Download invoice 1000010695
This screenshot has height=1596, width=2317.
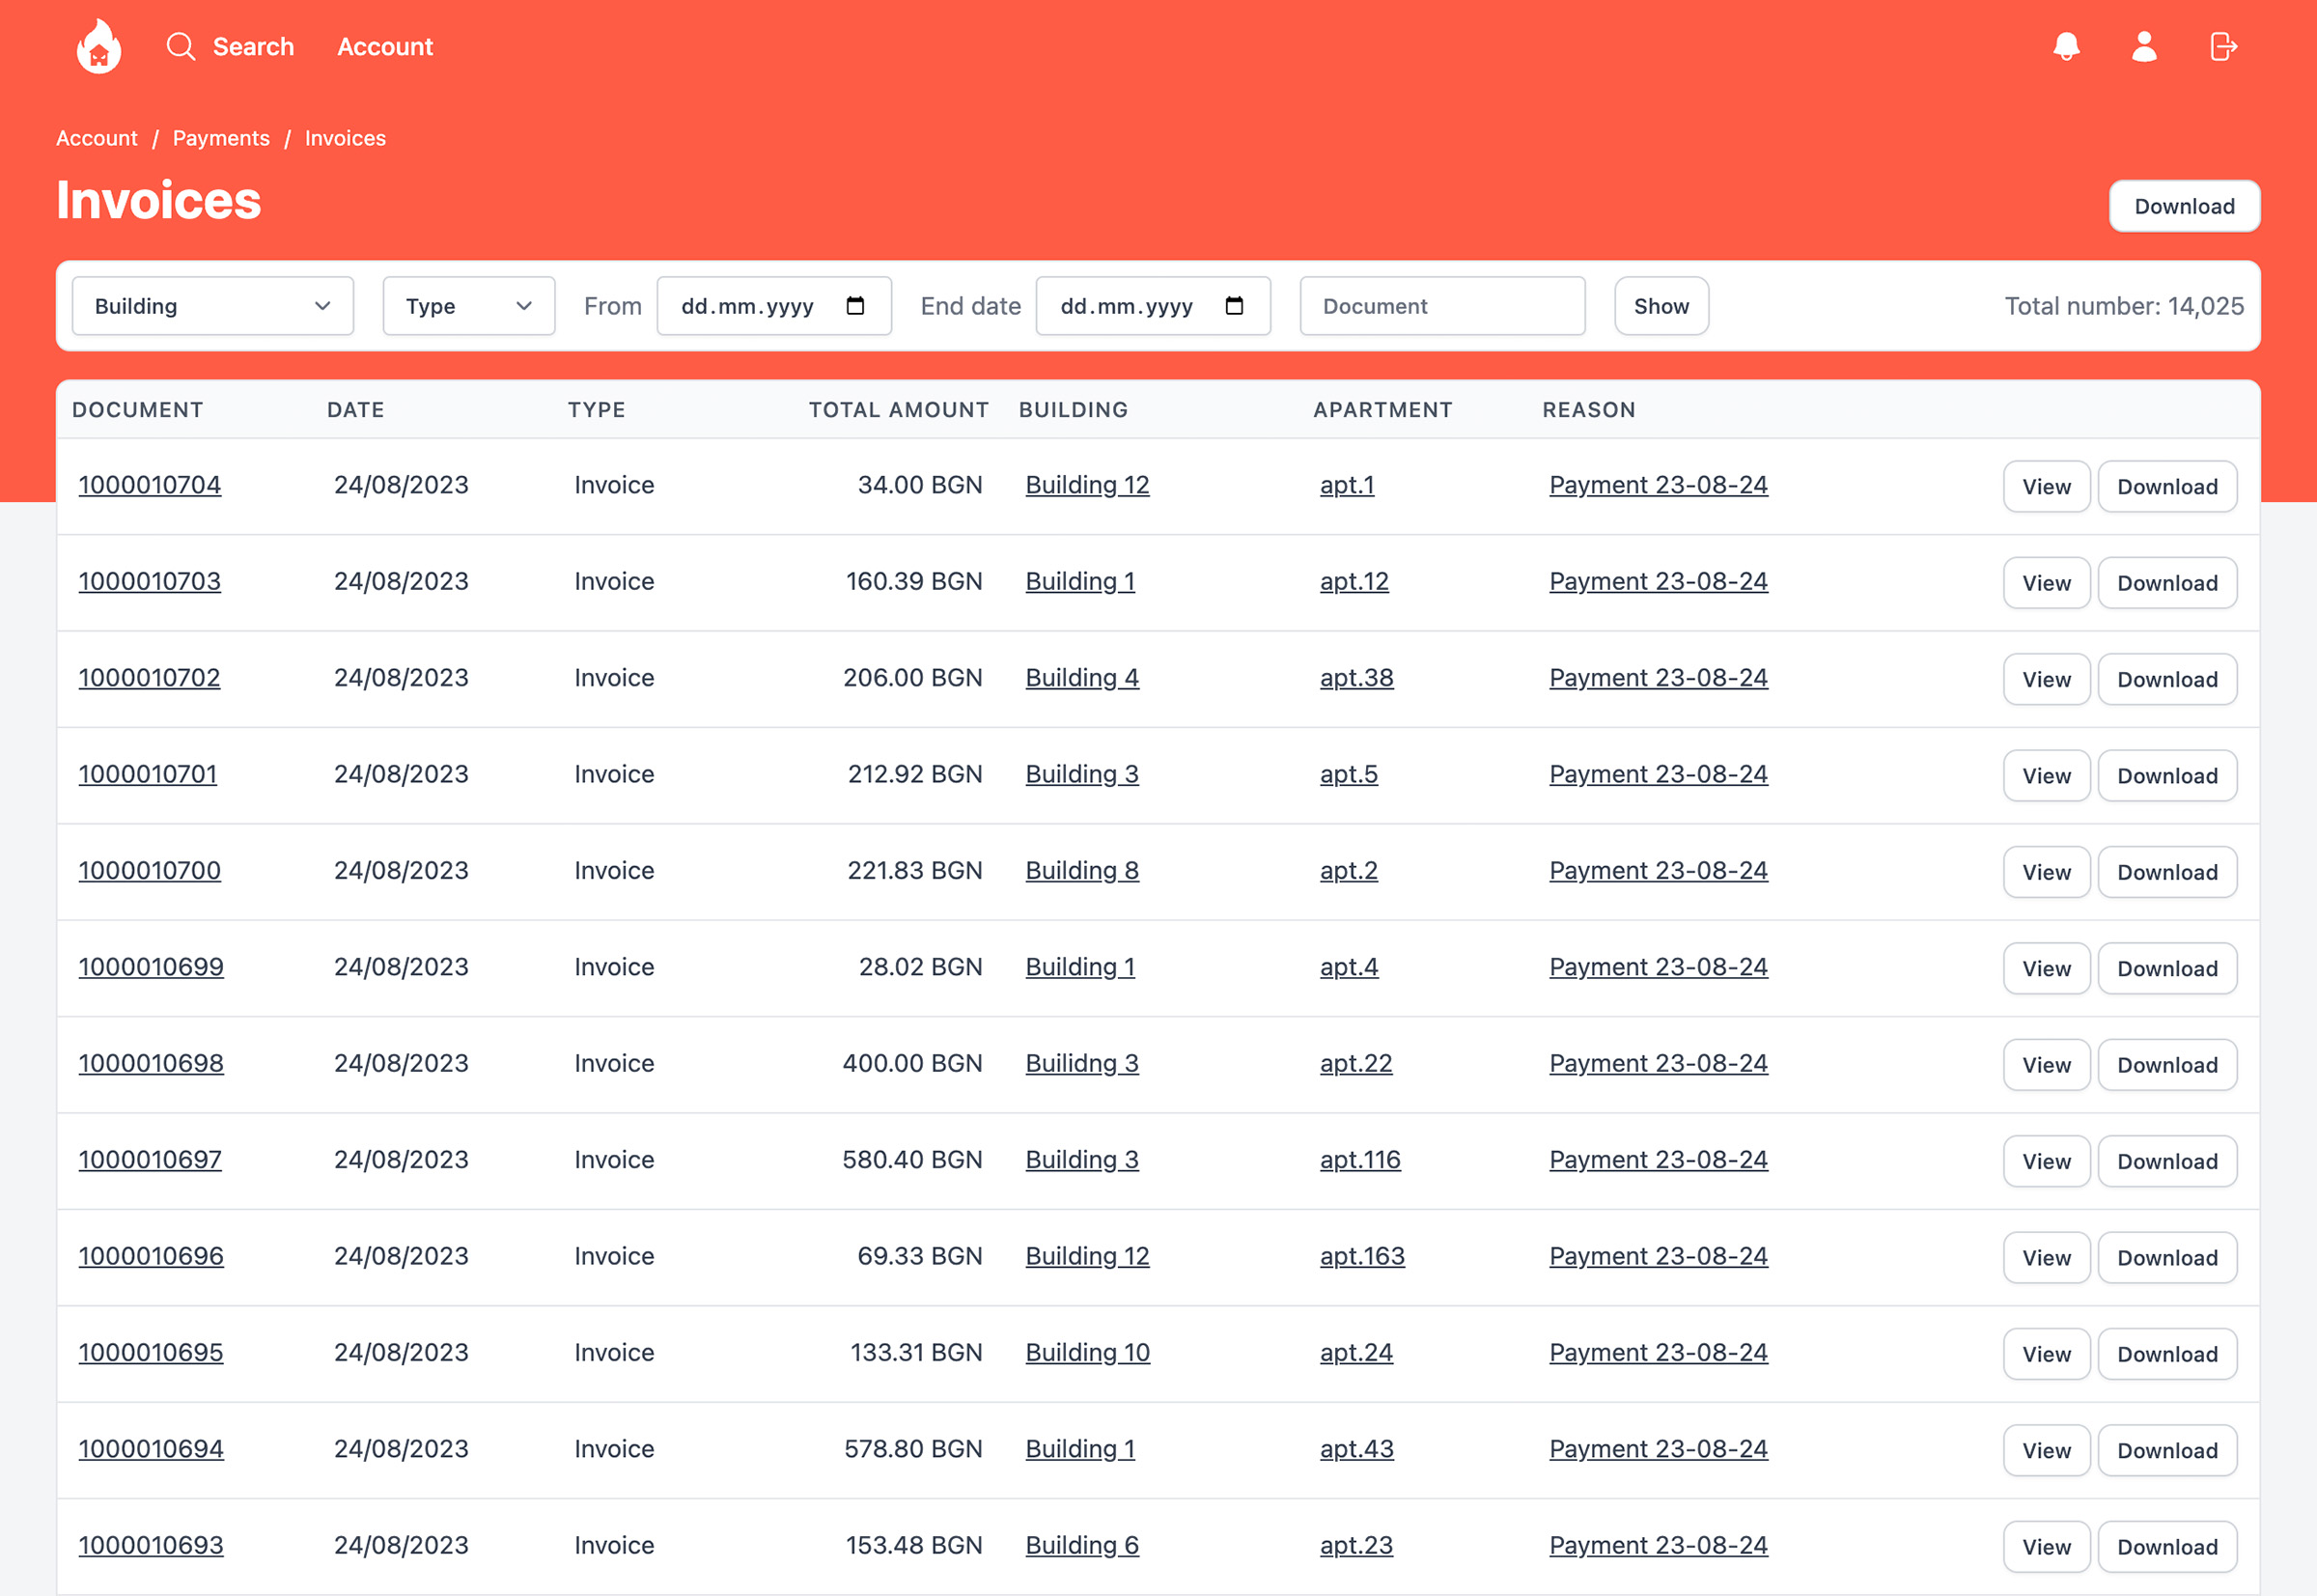[x=2167, y=1354]
